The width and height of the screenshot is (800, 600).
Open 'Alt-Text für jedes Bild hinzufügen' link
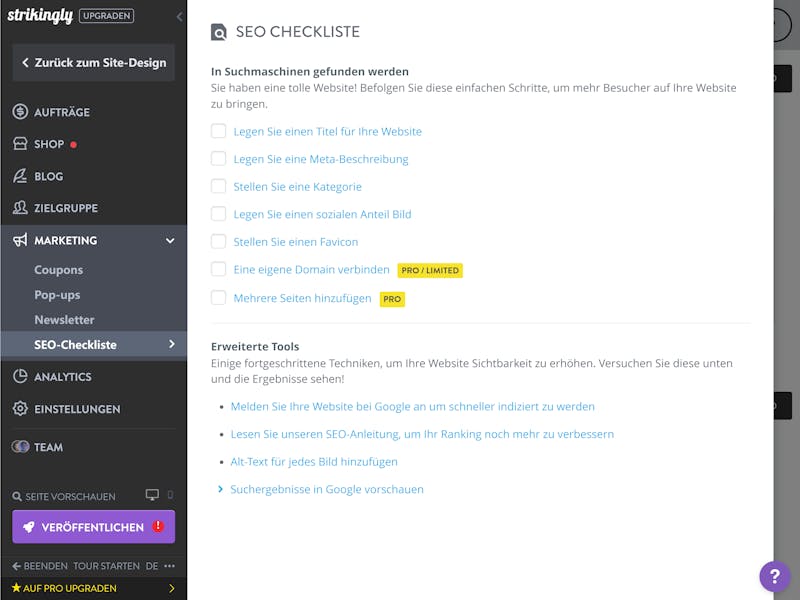tap(314, 462)
